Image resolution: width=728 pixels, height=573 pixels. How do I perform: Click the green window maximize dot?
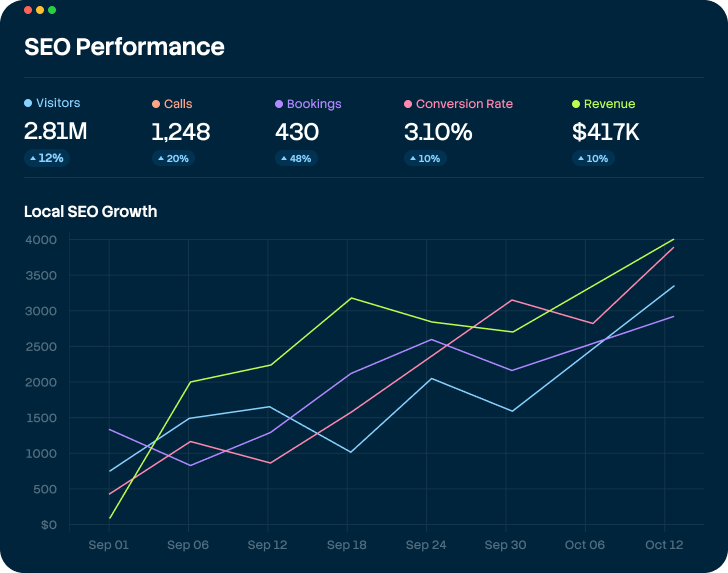(52, 9)
